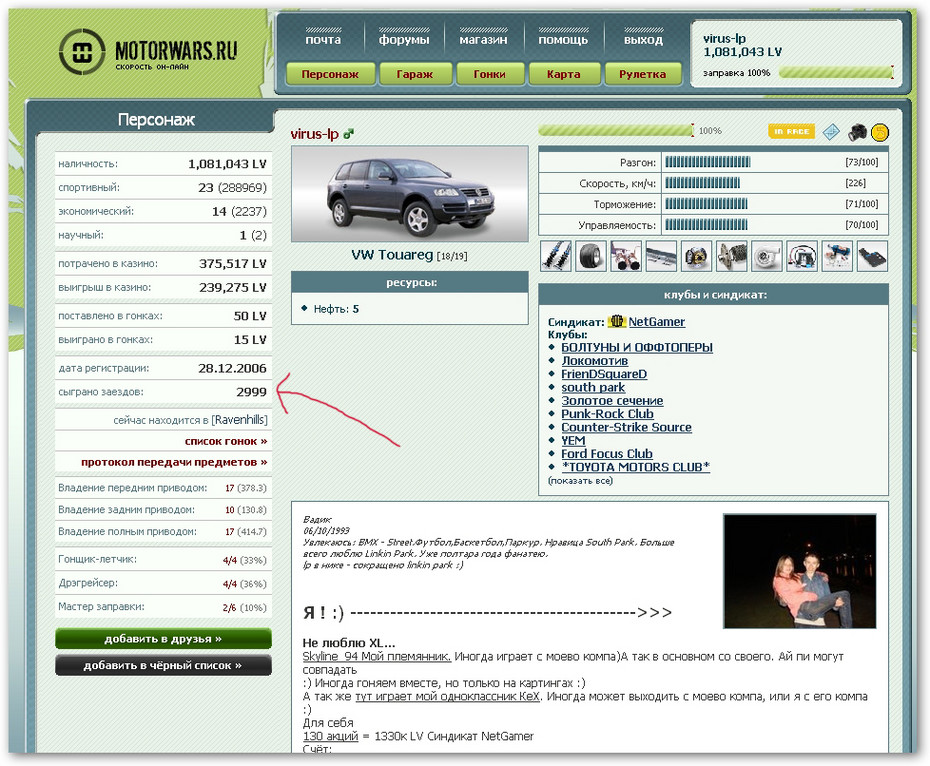
Task: Switch to the Карта tab
Action: click(x=563, y=74)
